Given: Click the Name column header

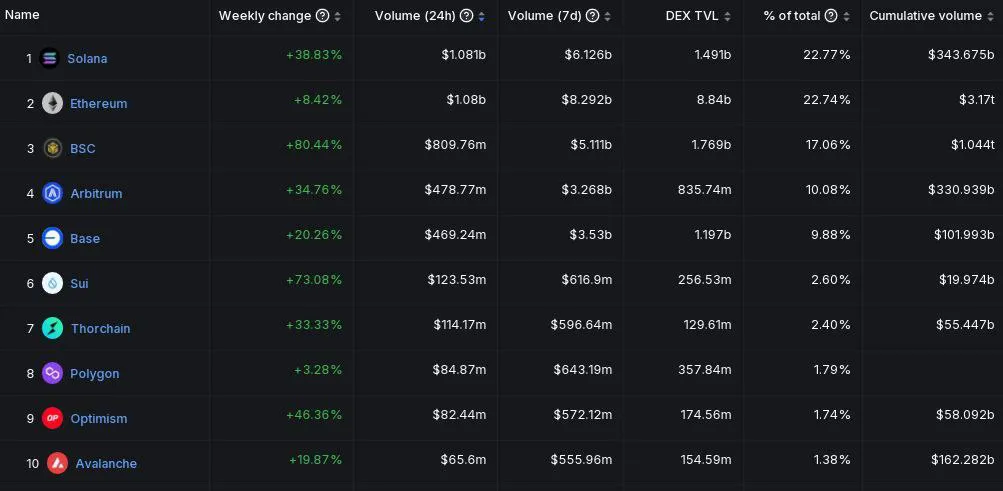Looking at the screenshot, I should click(x=22, y=15).
